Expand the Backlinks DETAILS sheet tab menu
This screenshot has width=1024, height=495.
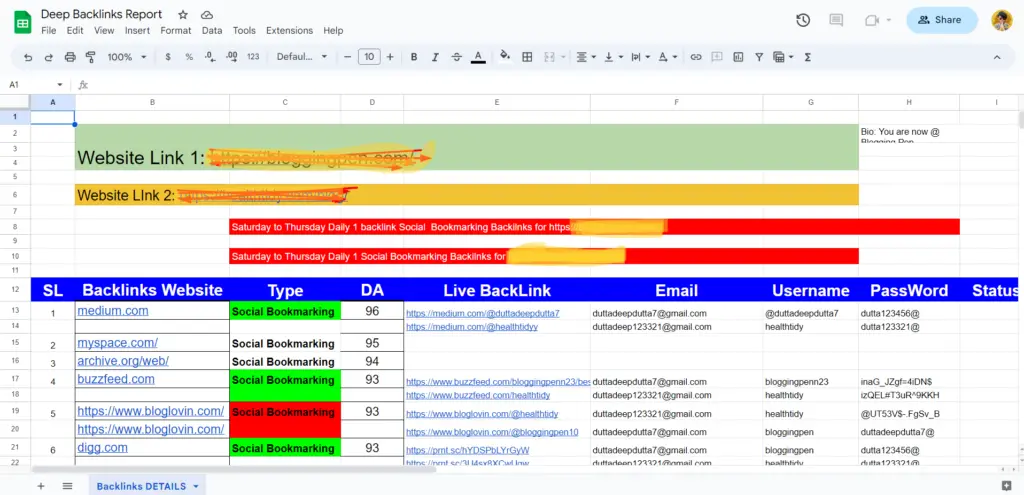pos(197,487)
